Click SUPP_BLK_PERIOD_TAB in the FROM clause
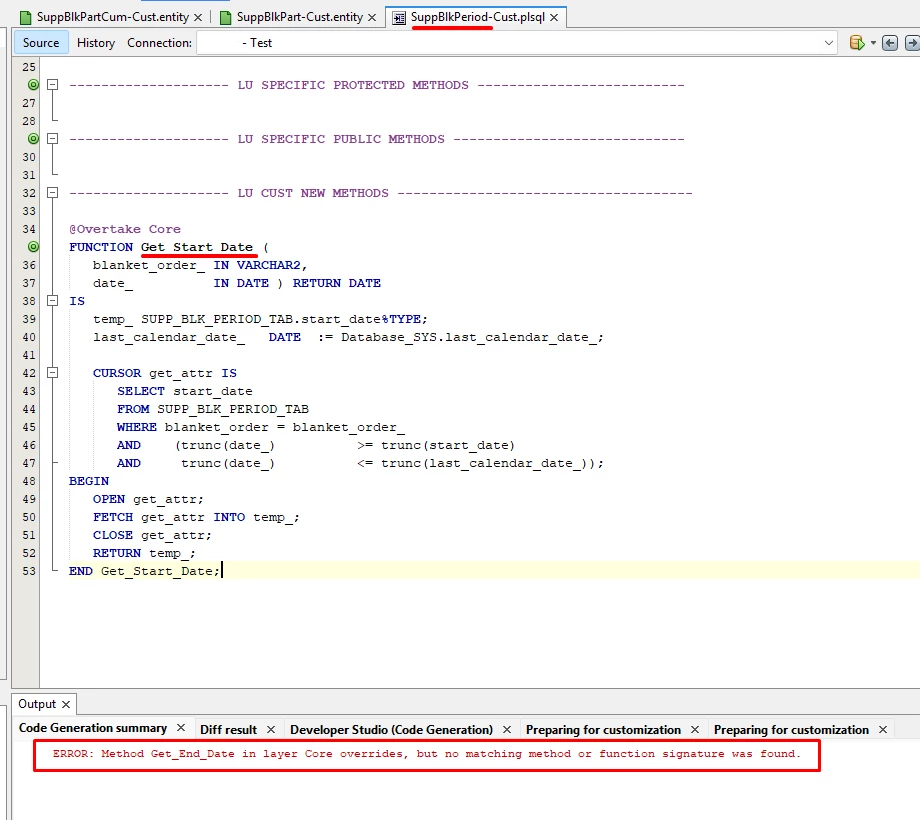Screen dimensions: 920x820 click(233, 409)
